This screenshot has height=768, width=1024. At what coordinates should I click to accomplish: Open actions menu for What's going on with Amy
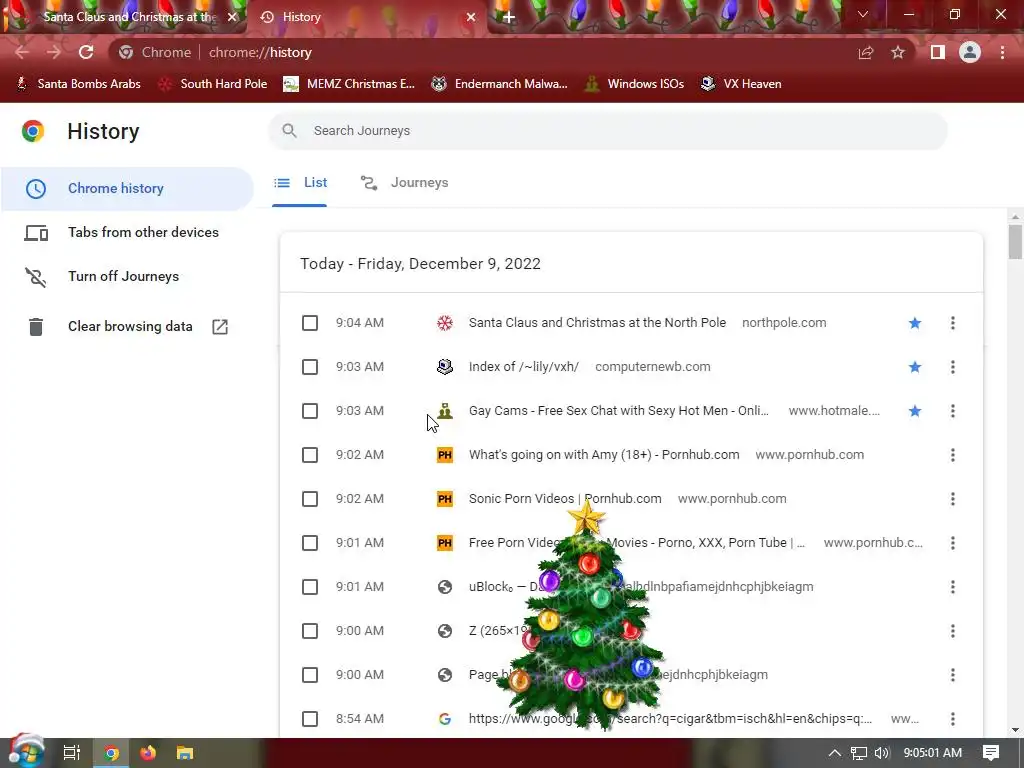click(x=953, y=455)
